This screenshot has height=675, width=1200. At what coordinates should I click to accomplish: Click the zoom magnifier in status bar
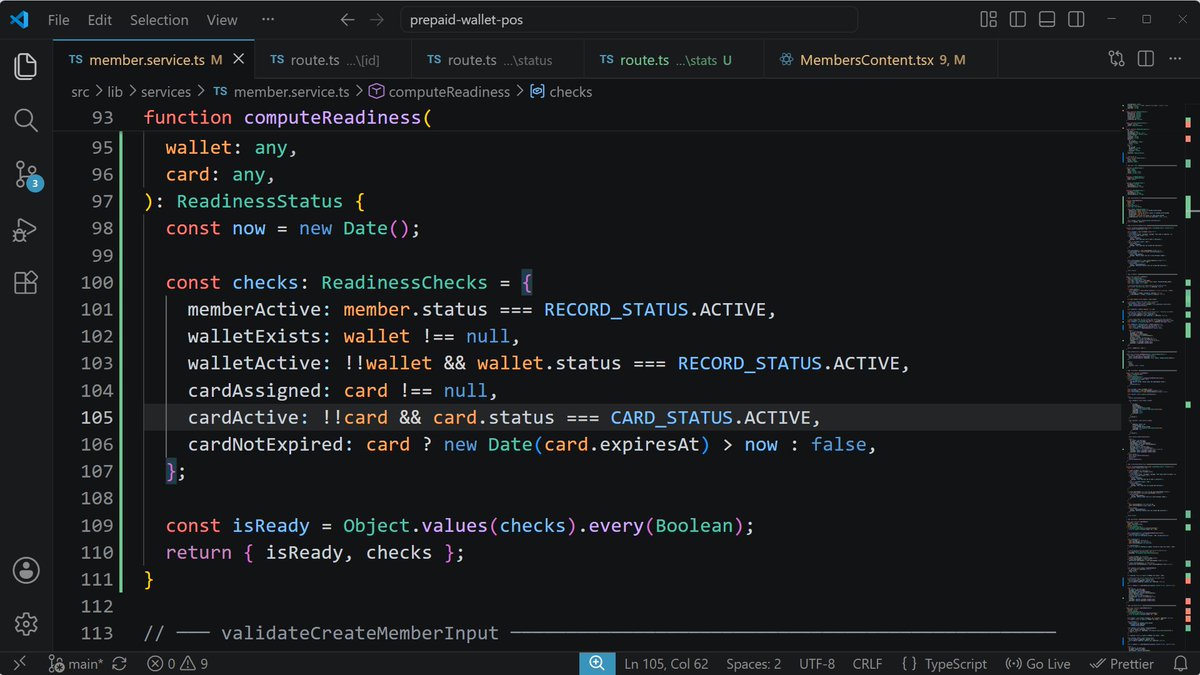(597, 663)
